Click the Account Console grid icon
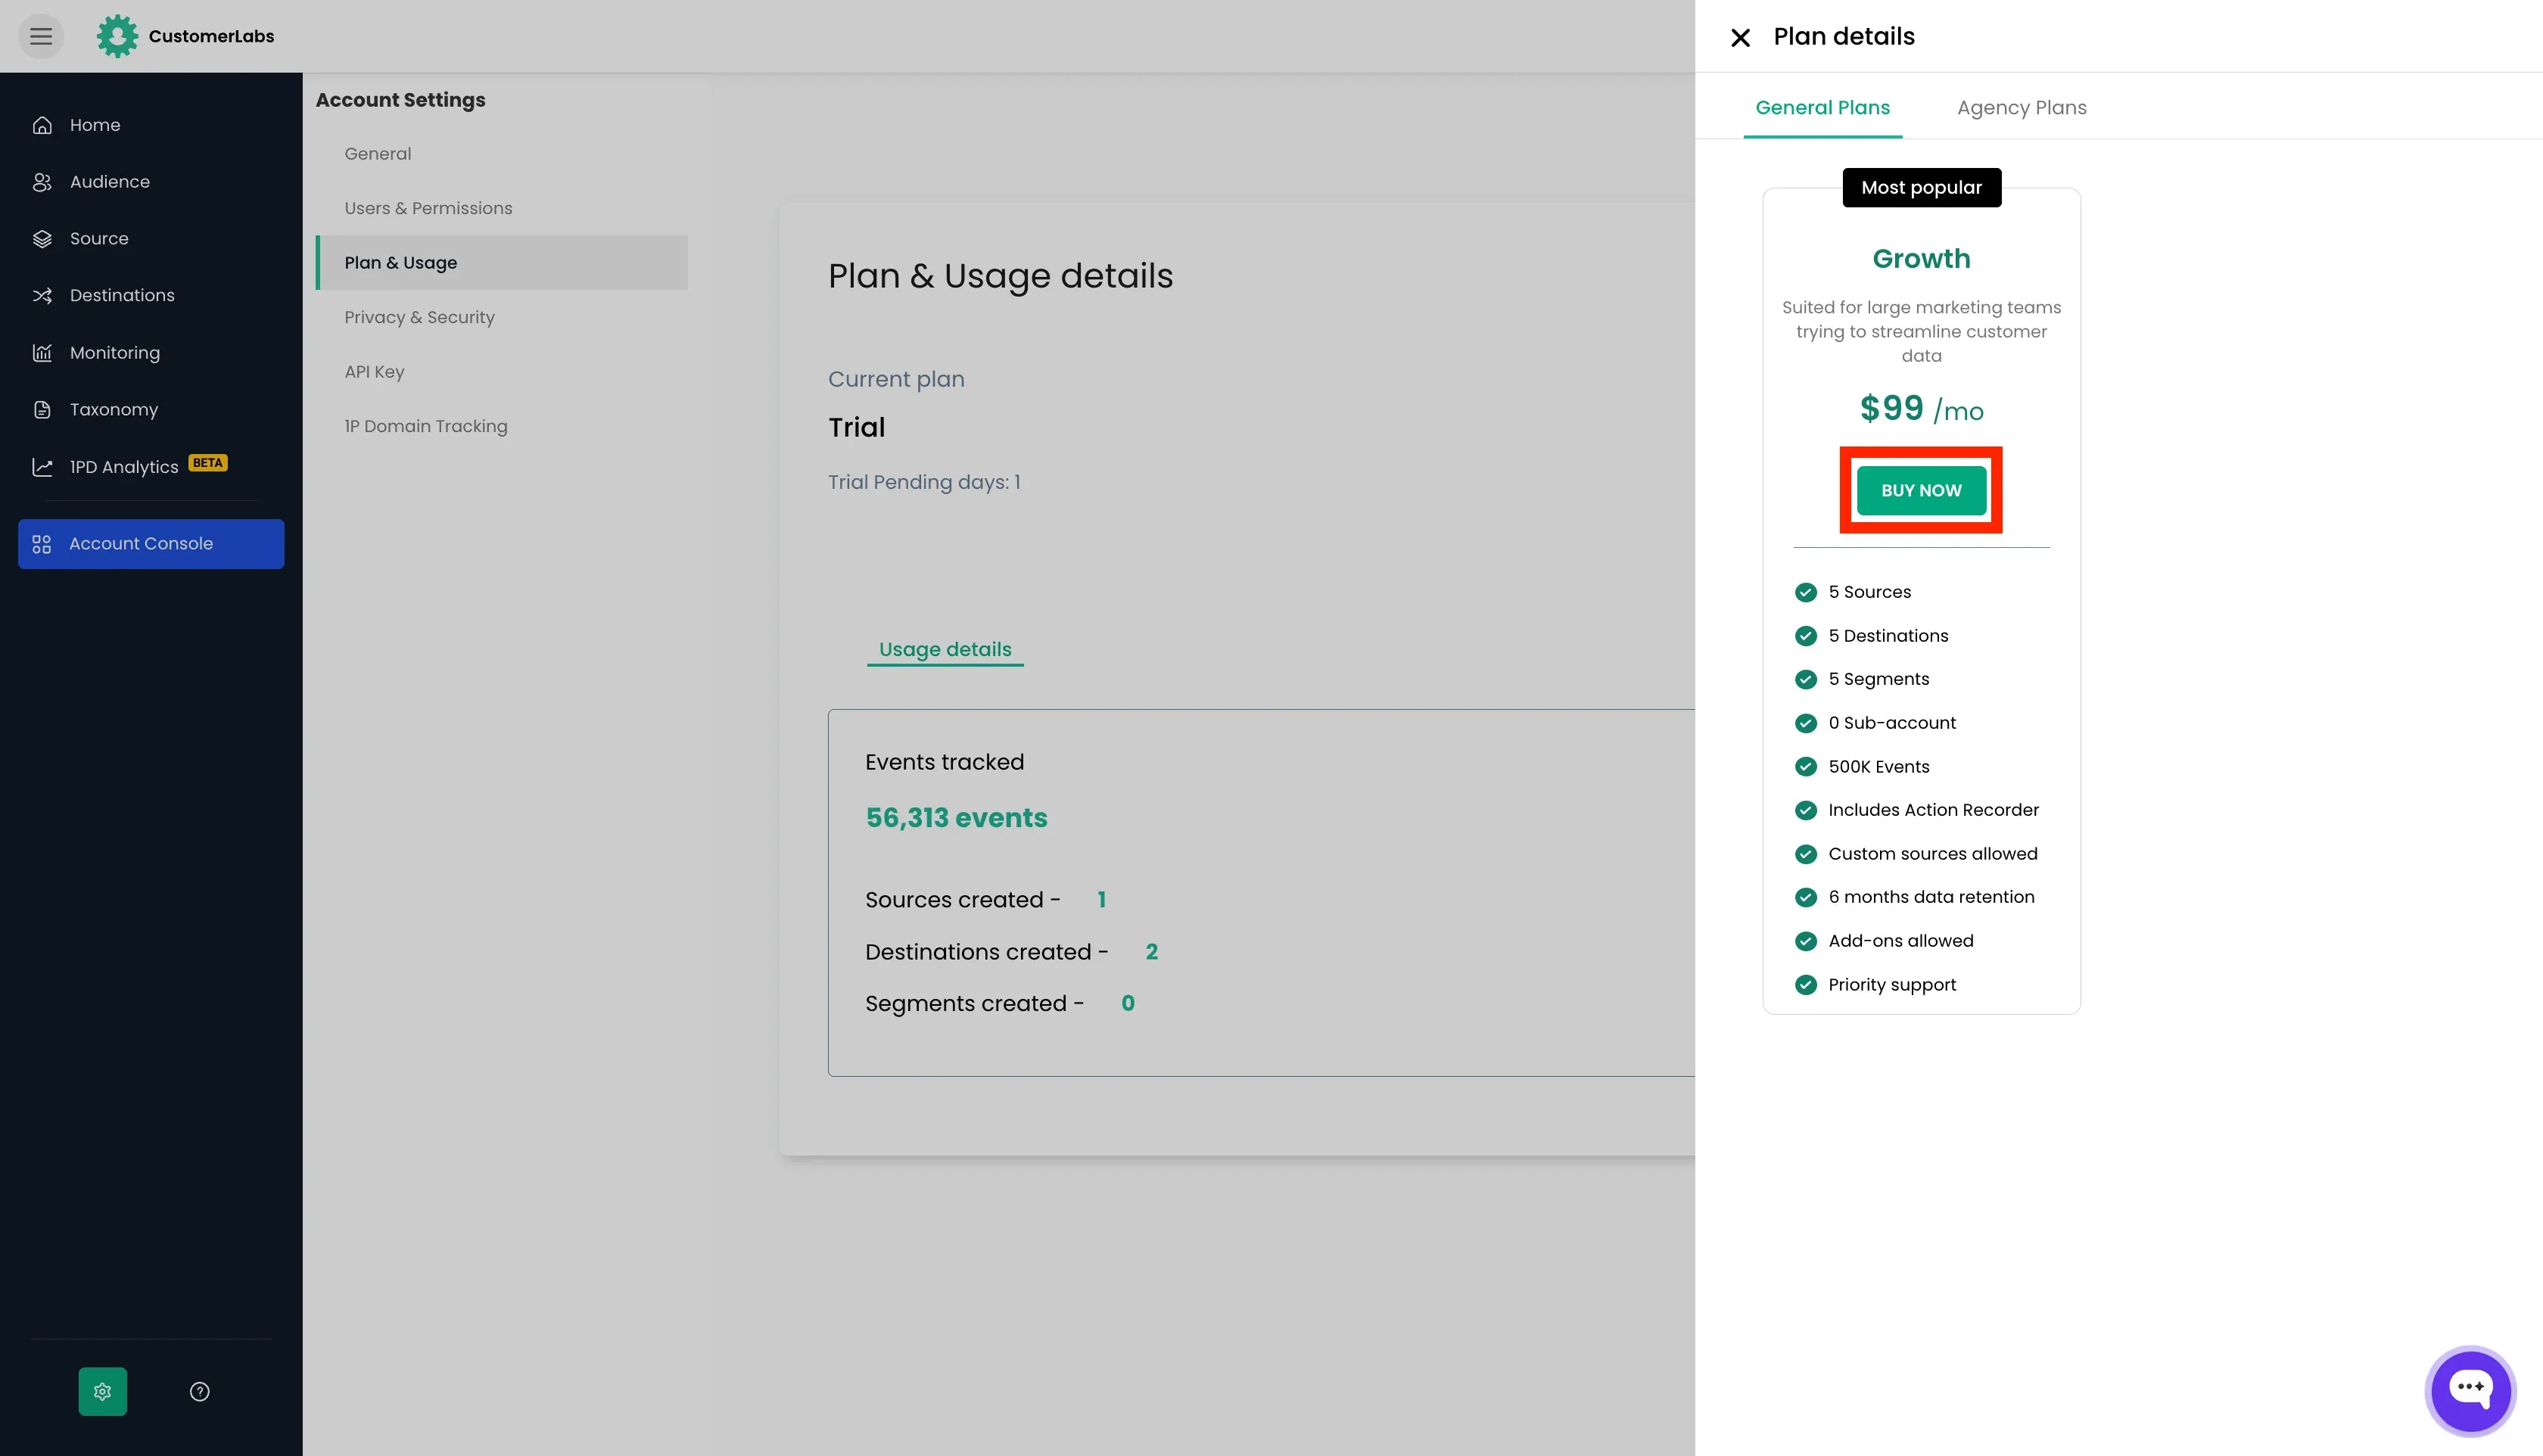Image resolution: width=2543 pixels, height=1456 pixels. [x=42, y=544]
